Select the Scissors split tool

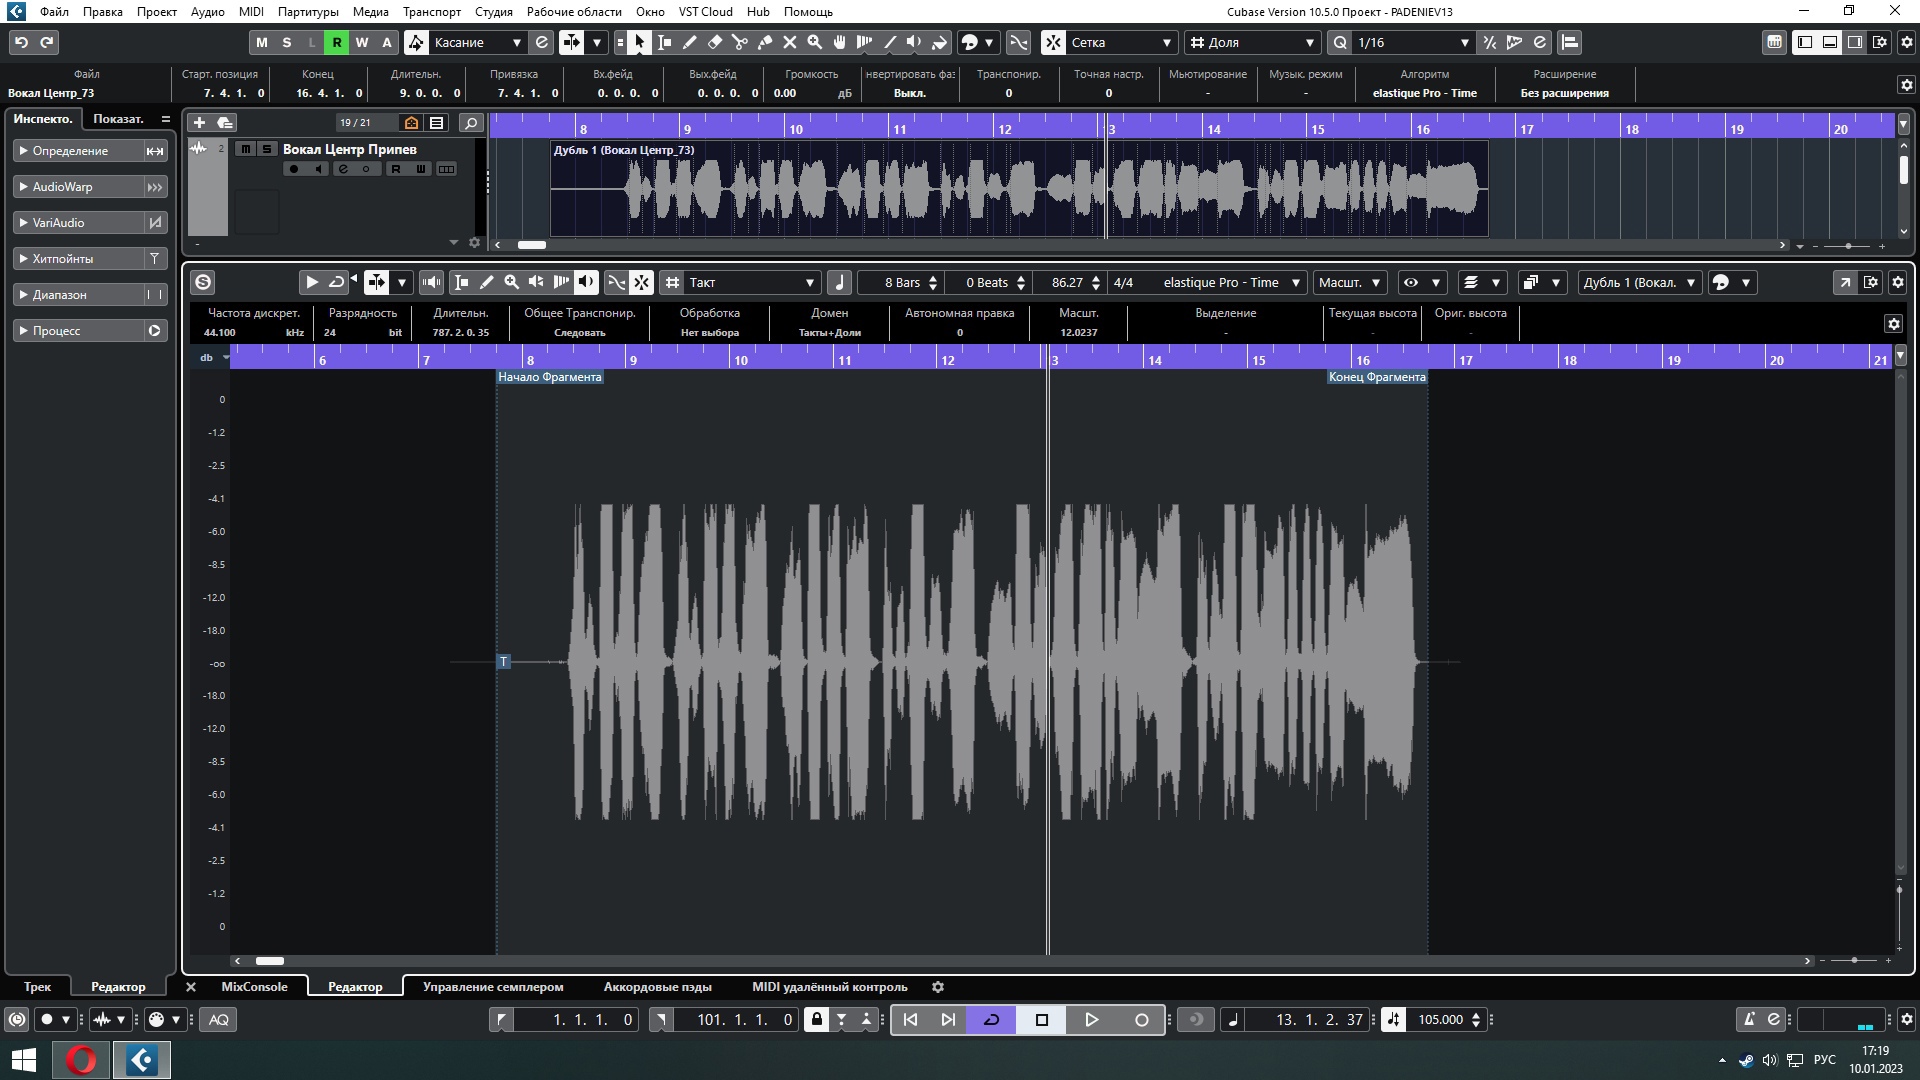pyautogui.click(x=740, y=42)
